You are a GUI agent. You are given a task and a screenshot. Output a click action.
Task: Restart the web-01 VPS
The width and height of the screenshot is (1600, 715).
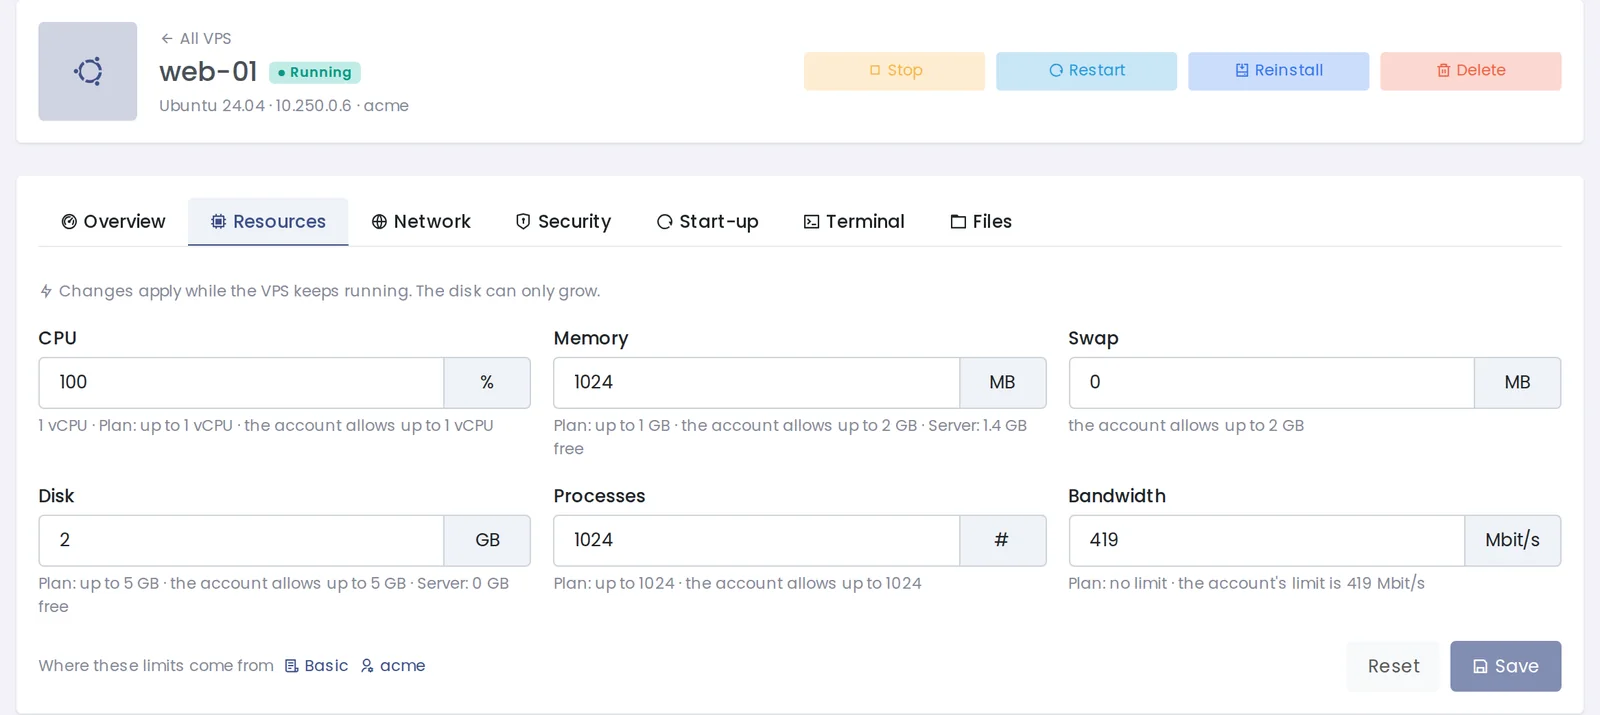(1086, 71)
